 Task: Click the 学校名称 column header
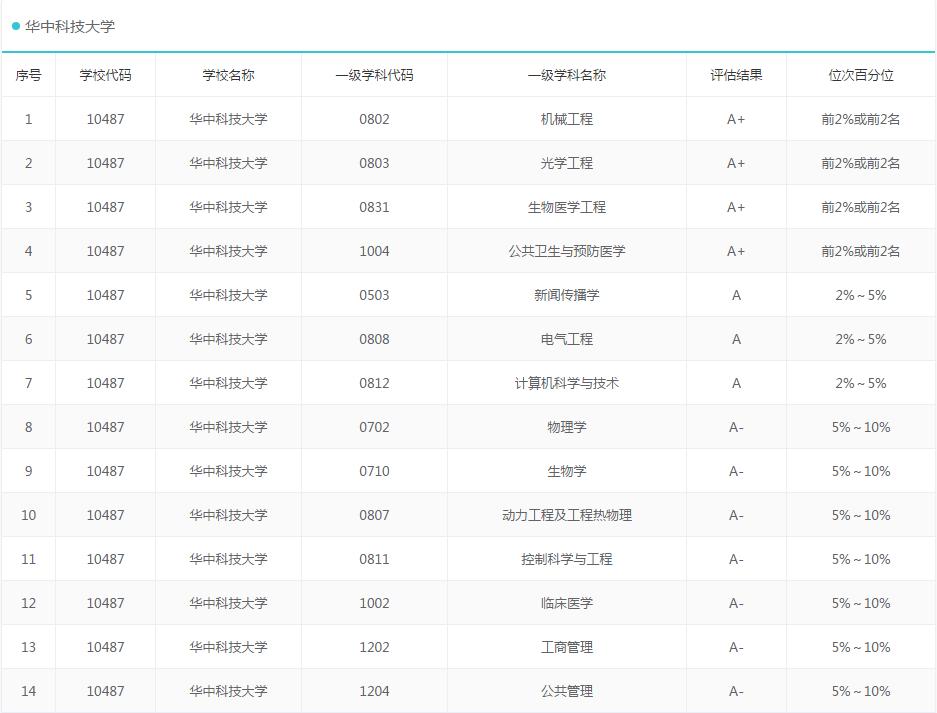[227, 74]
